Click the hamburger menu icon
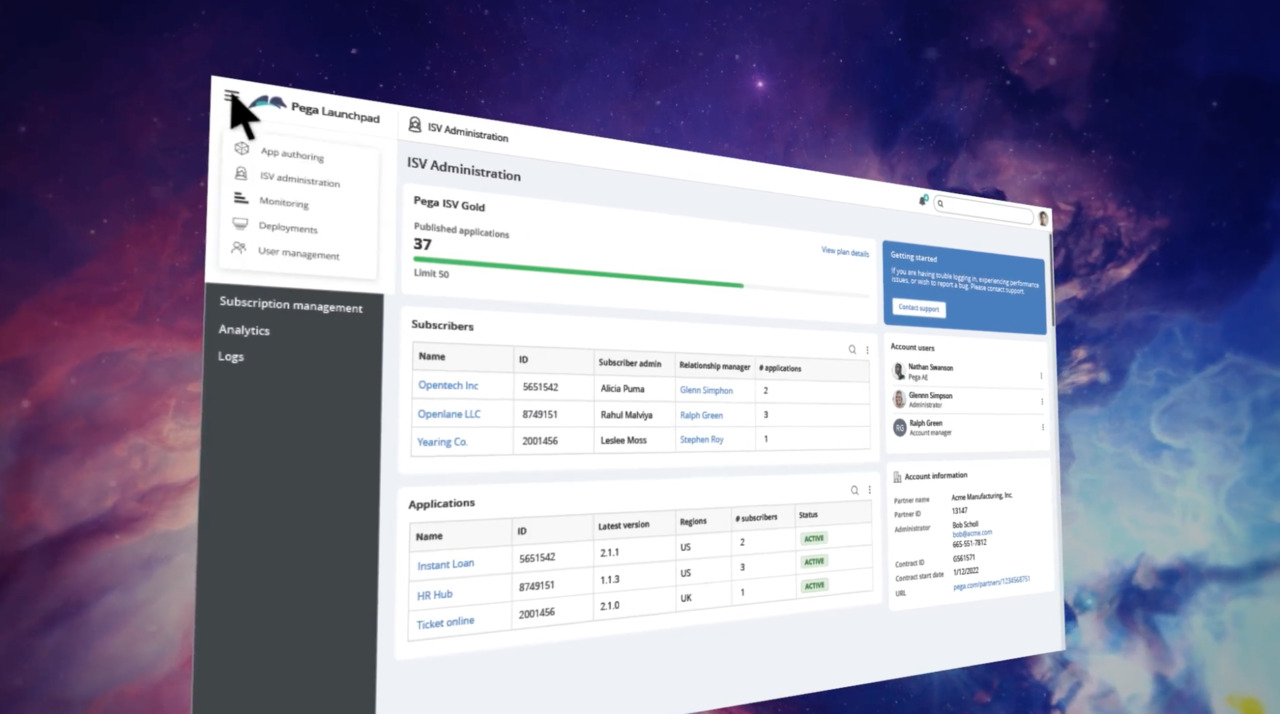Image resolution: width=1280 pixels, height=714 pixels. pos(231,96)
